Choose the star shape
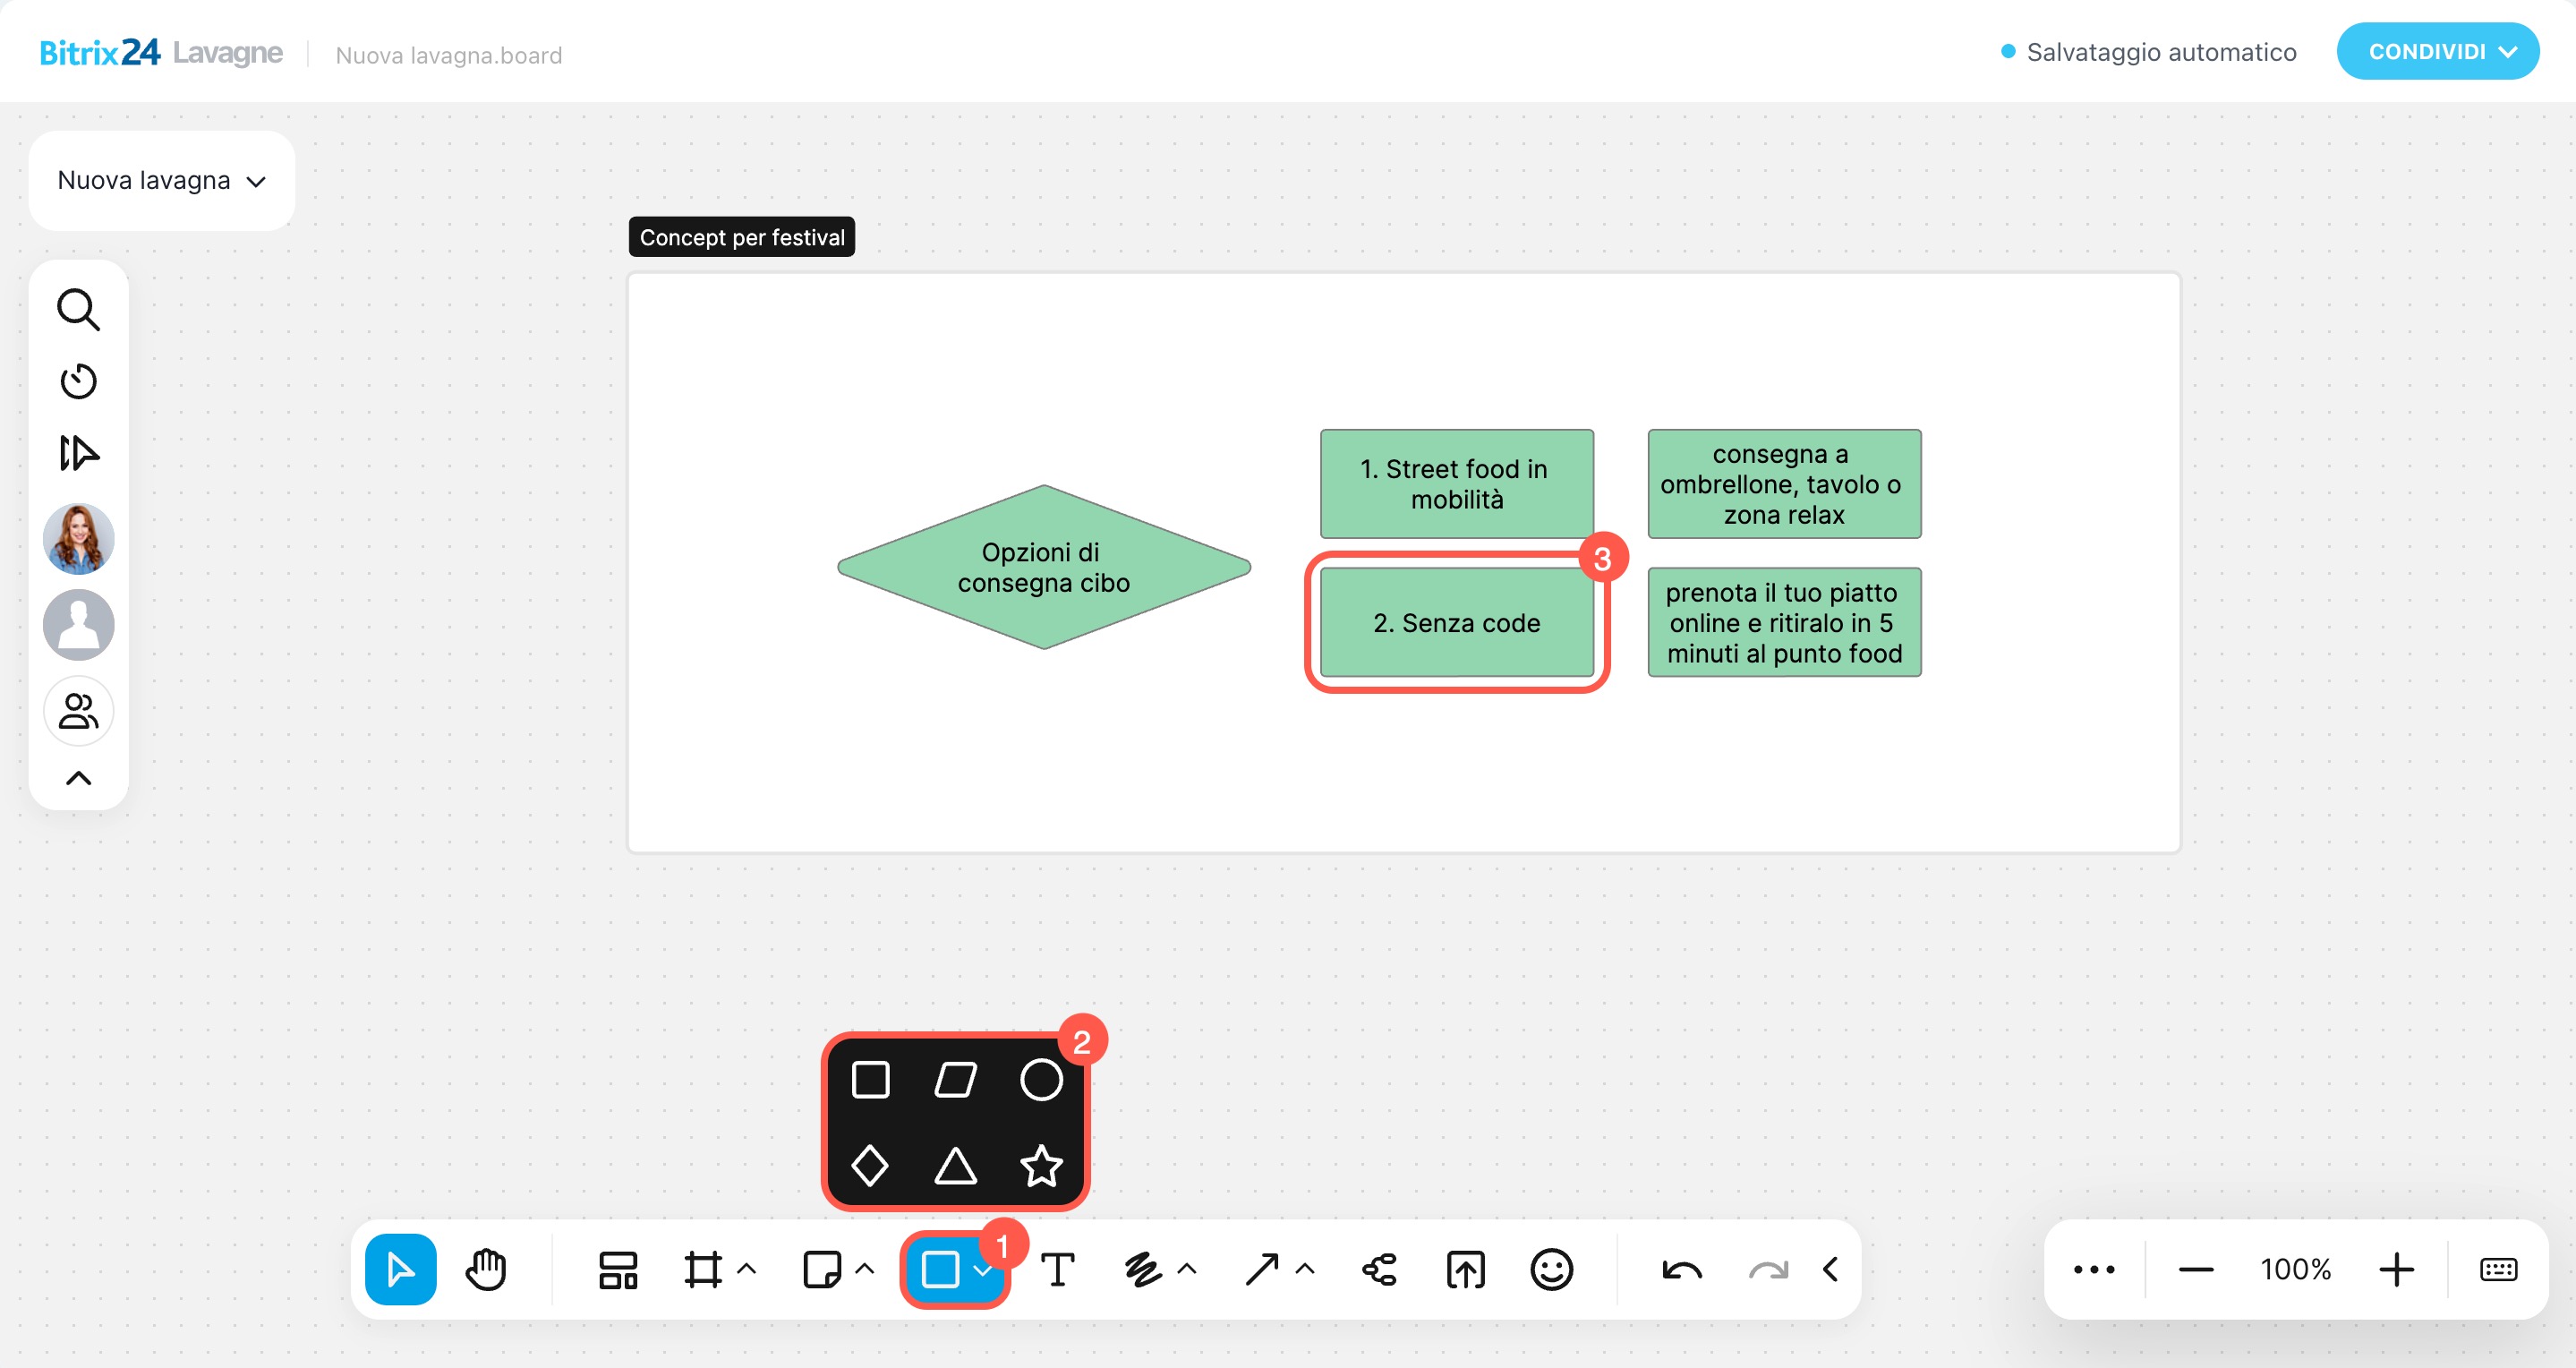 click(1041, 1165)
